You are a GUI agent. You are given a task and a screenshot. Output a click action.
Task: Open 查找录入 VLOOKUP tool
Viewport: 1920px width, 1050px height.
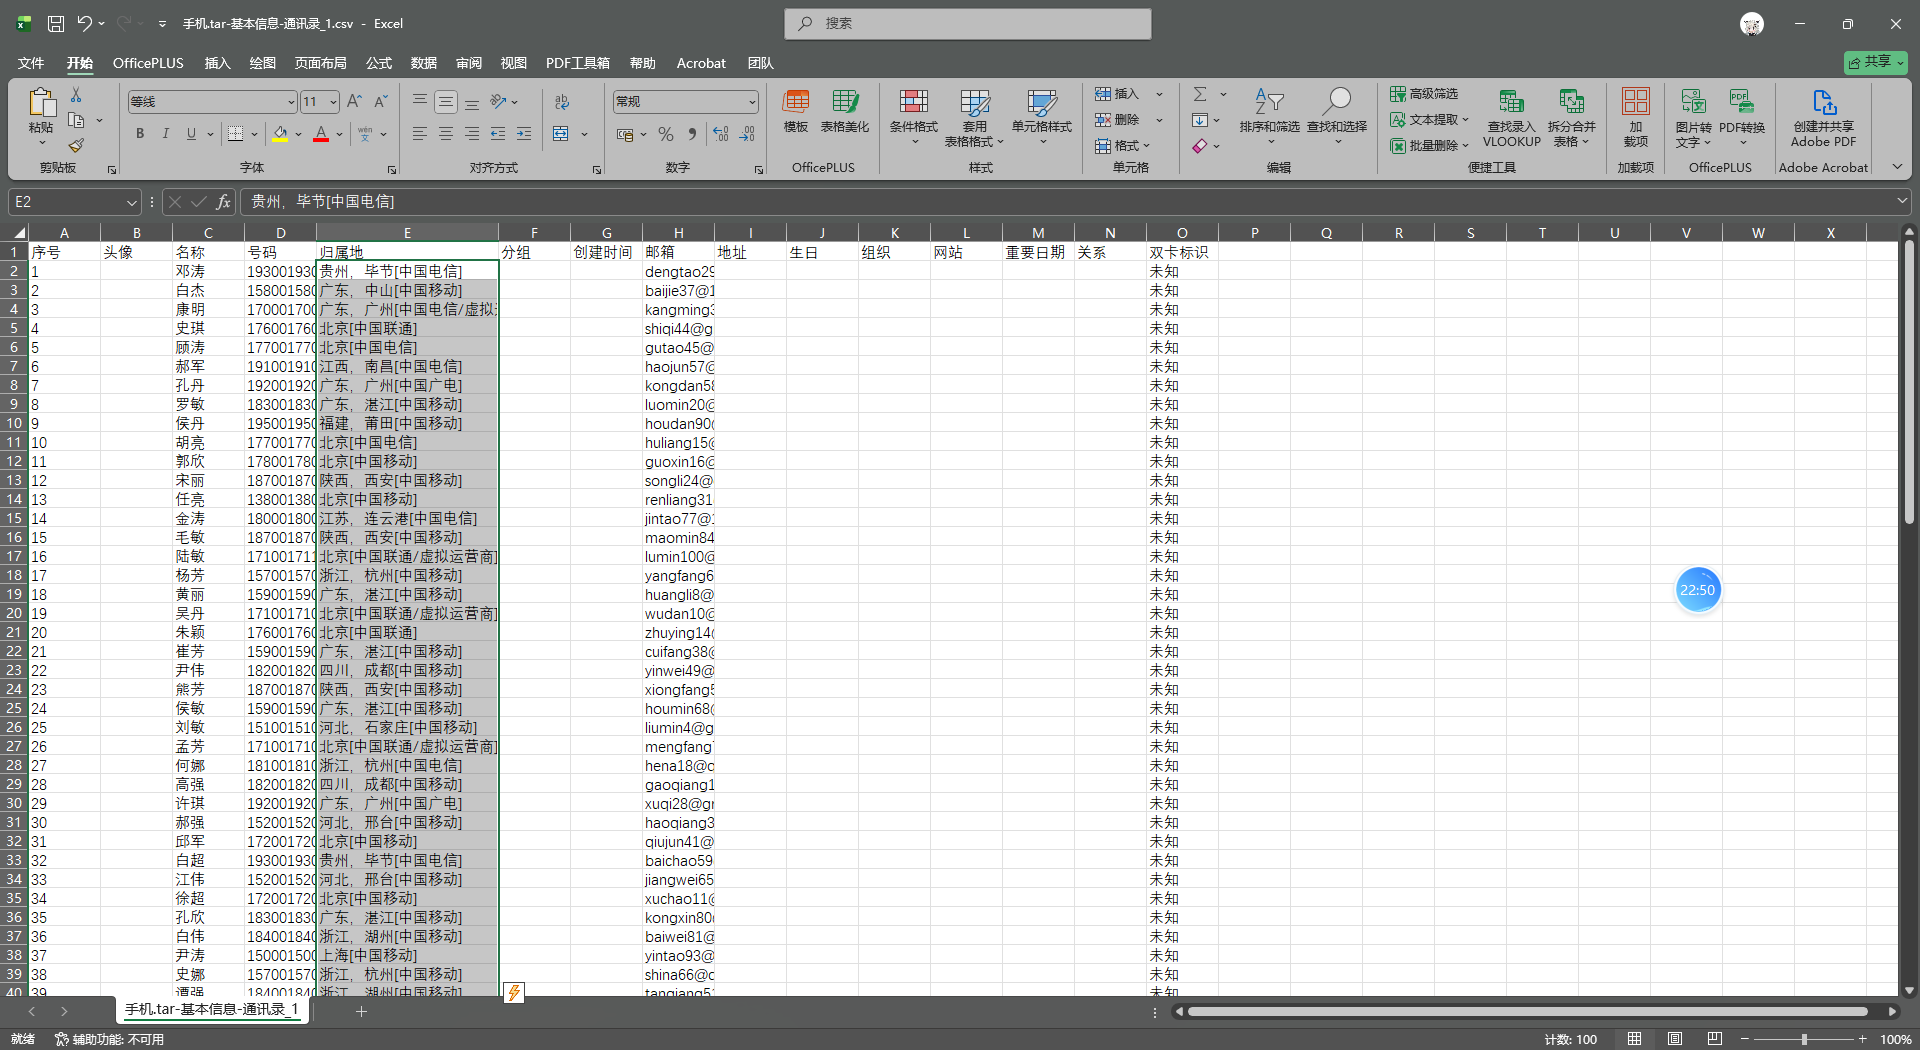(x=1510, y=115)
